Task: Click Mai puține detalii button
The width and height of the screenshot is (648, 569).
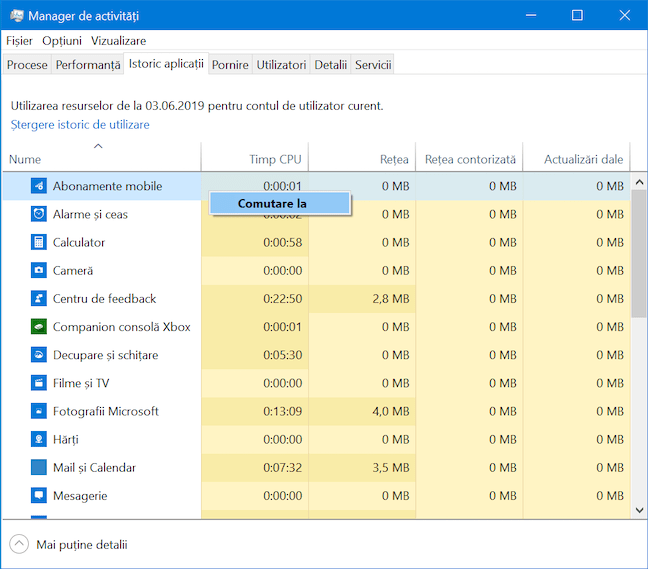Action: pos(82,544)
